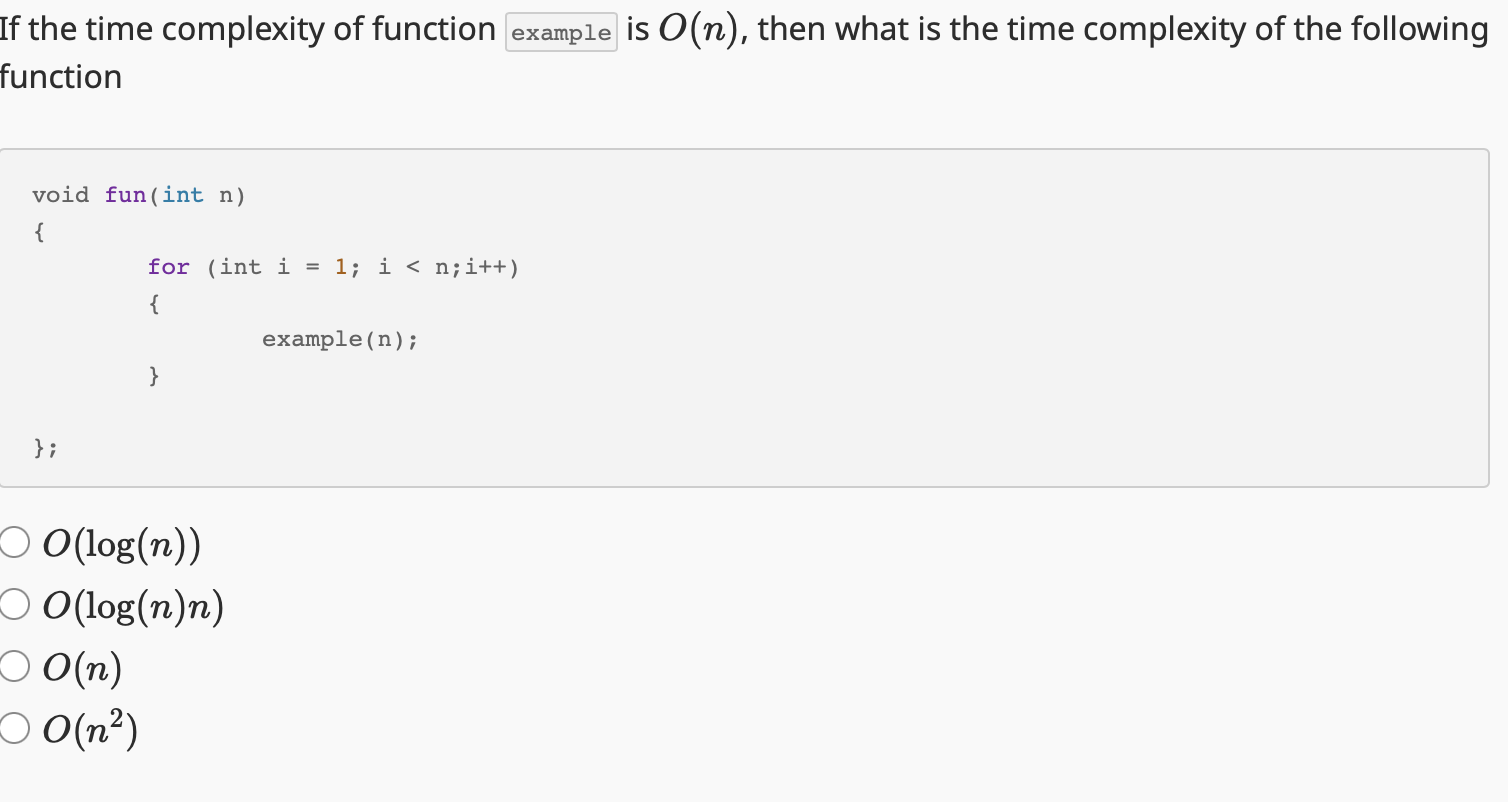Click the O(n²) answer label text
Screen dimensions: 1508x802
pos(88,727)
